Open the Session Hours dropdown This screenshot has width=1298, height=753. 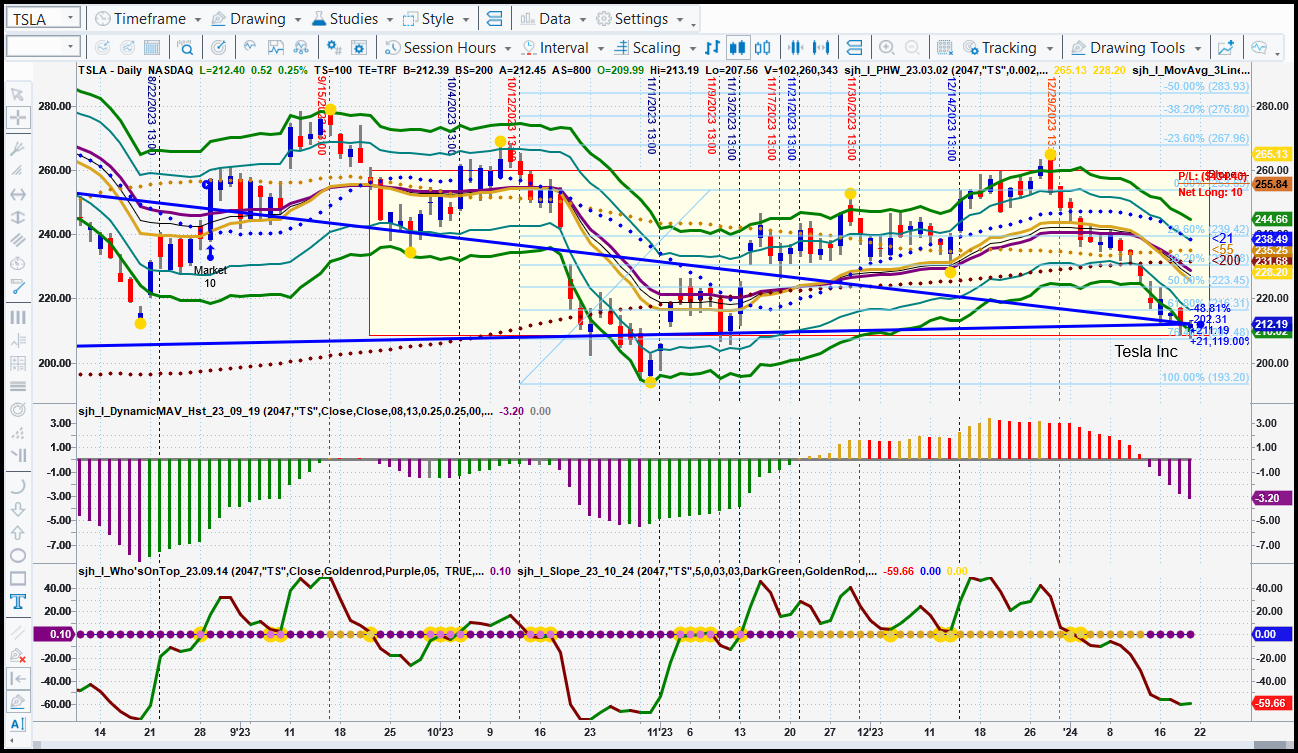449,47
